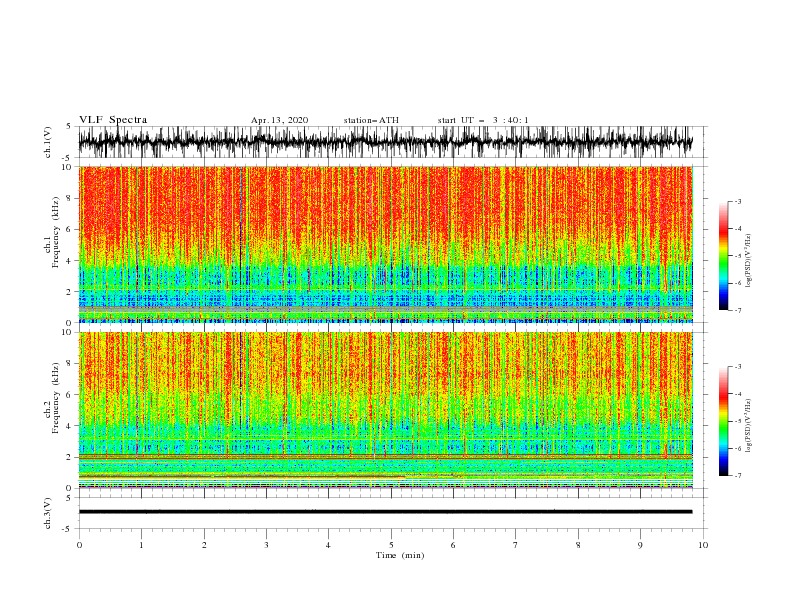Click the 'Apr. 13, 2020' date label
Screen dimensions: 792x612
click(x=279, y=120)
